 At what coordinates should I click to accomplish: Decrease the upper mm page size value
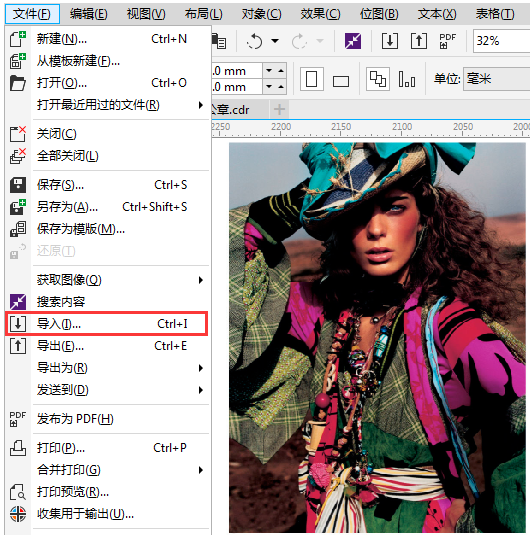(x=269, y=71)
